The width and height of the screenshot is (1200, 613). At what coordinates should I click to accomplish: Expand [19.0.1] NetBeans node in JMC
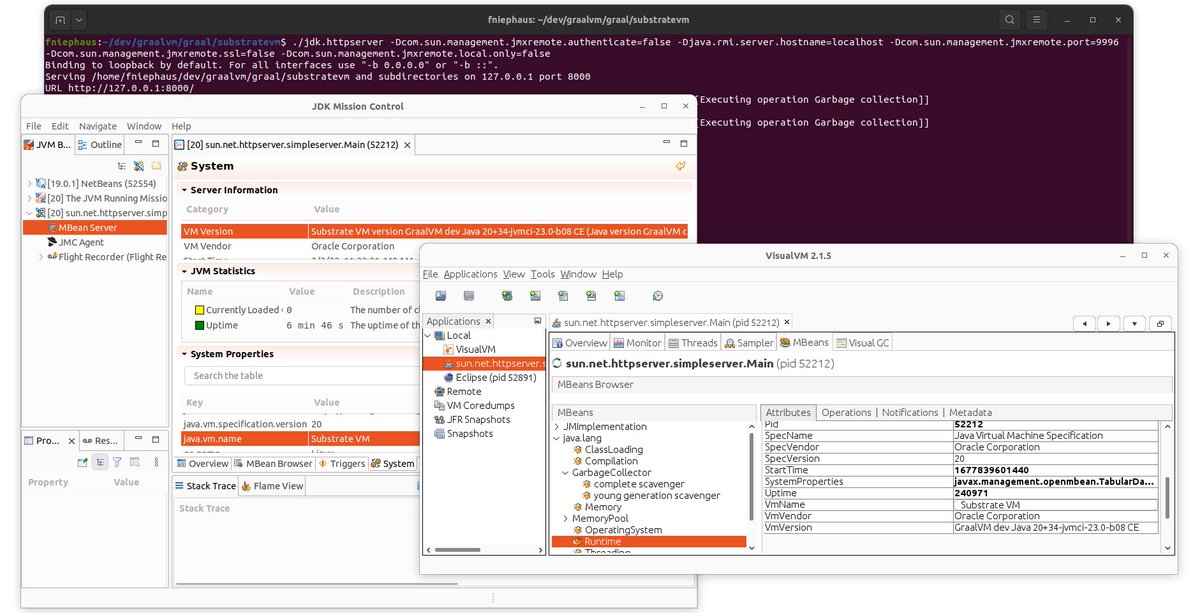click(29, 184)
